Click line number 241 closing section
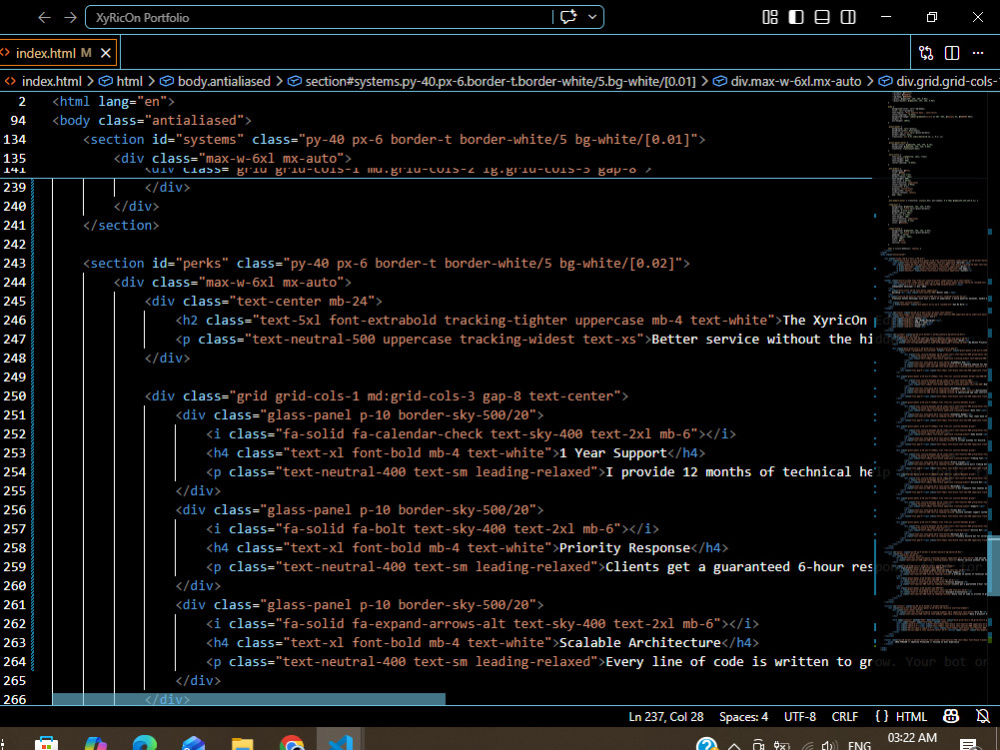This screenshot has width=1000, height=750. tap(15, 225)
